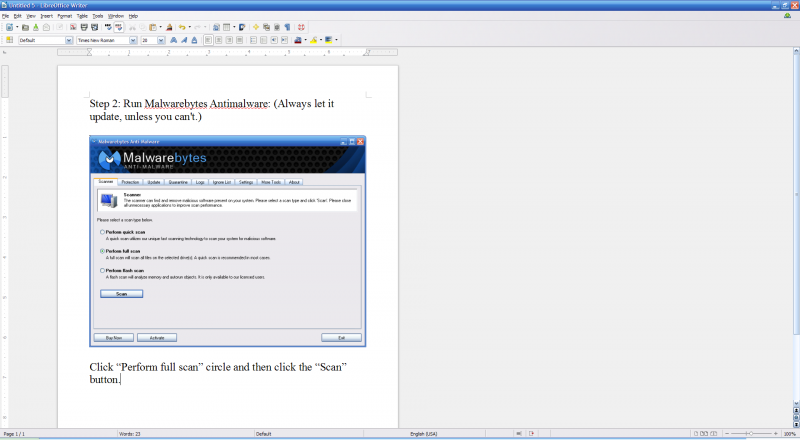Click the Scan button in Malwarebytes image
This screenshot has height=440, width=800.
coord(122,294)
